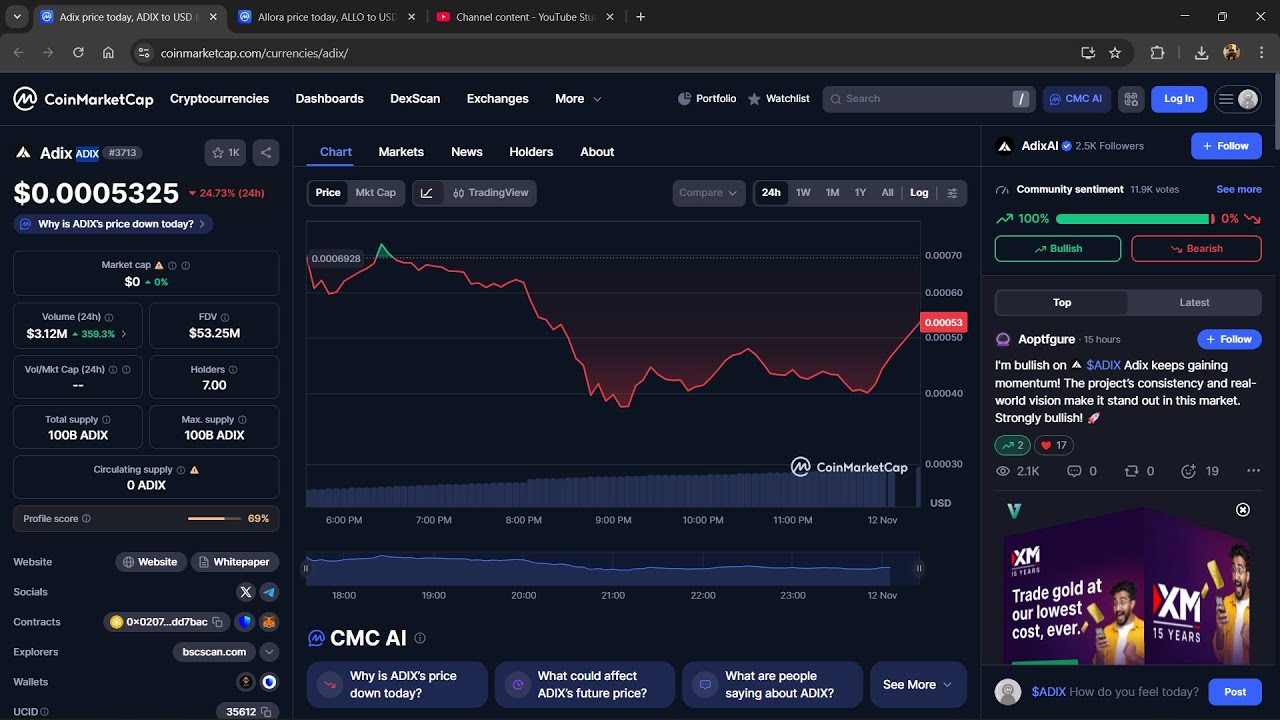Share the ADIX page via share icon
Image resolution: width=1280 pixels, height=720 pixels.
click(x=266, y=153)
